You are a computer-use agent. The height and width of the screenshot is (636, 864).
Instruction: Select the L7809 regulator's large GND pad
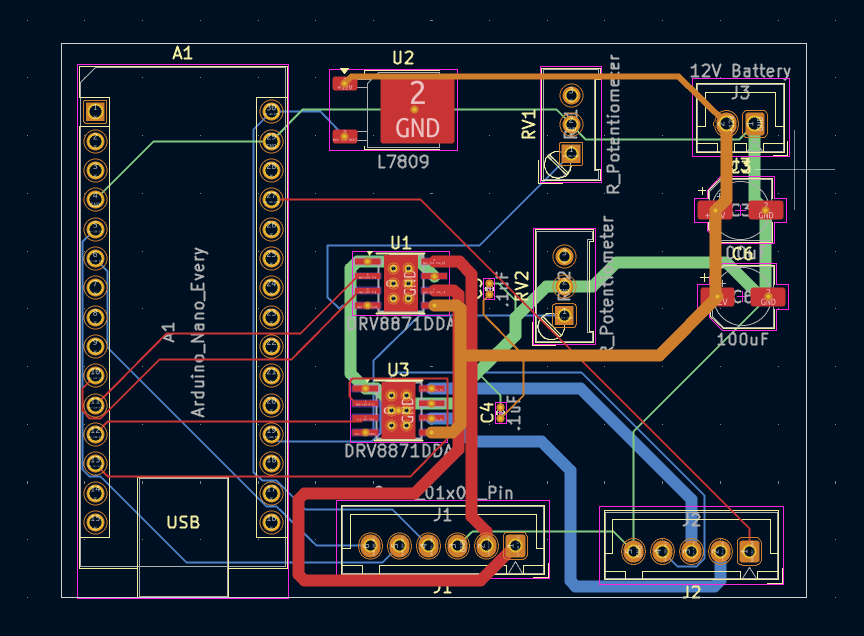click(417, 110)
